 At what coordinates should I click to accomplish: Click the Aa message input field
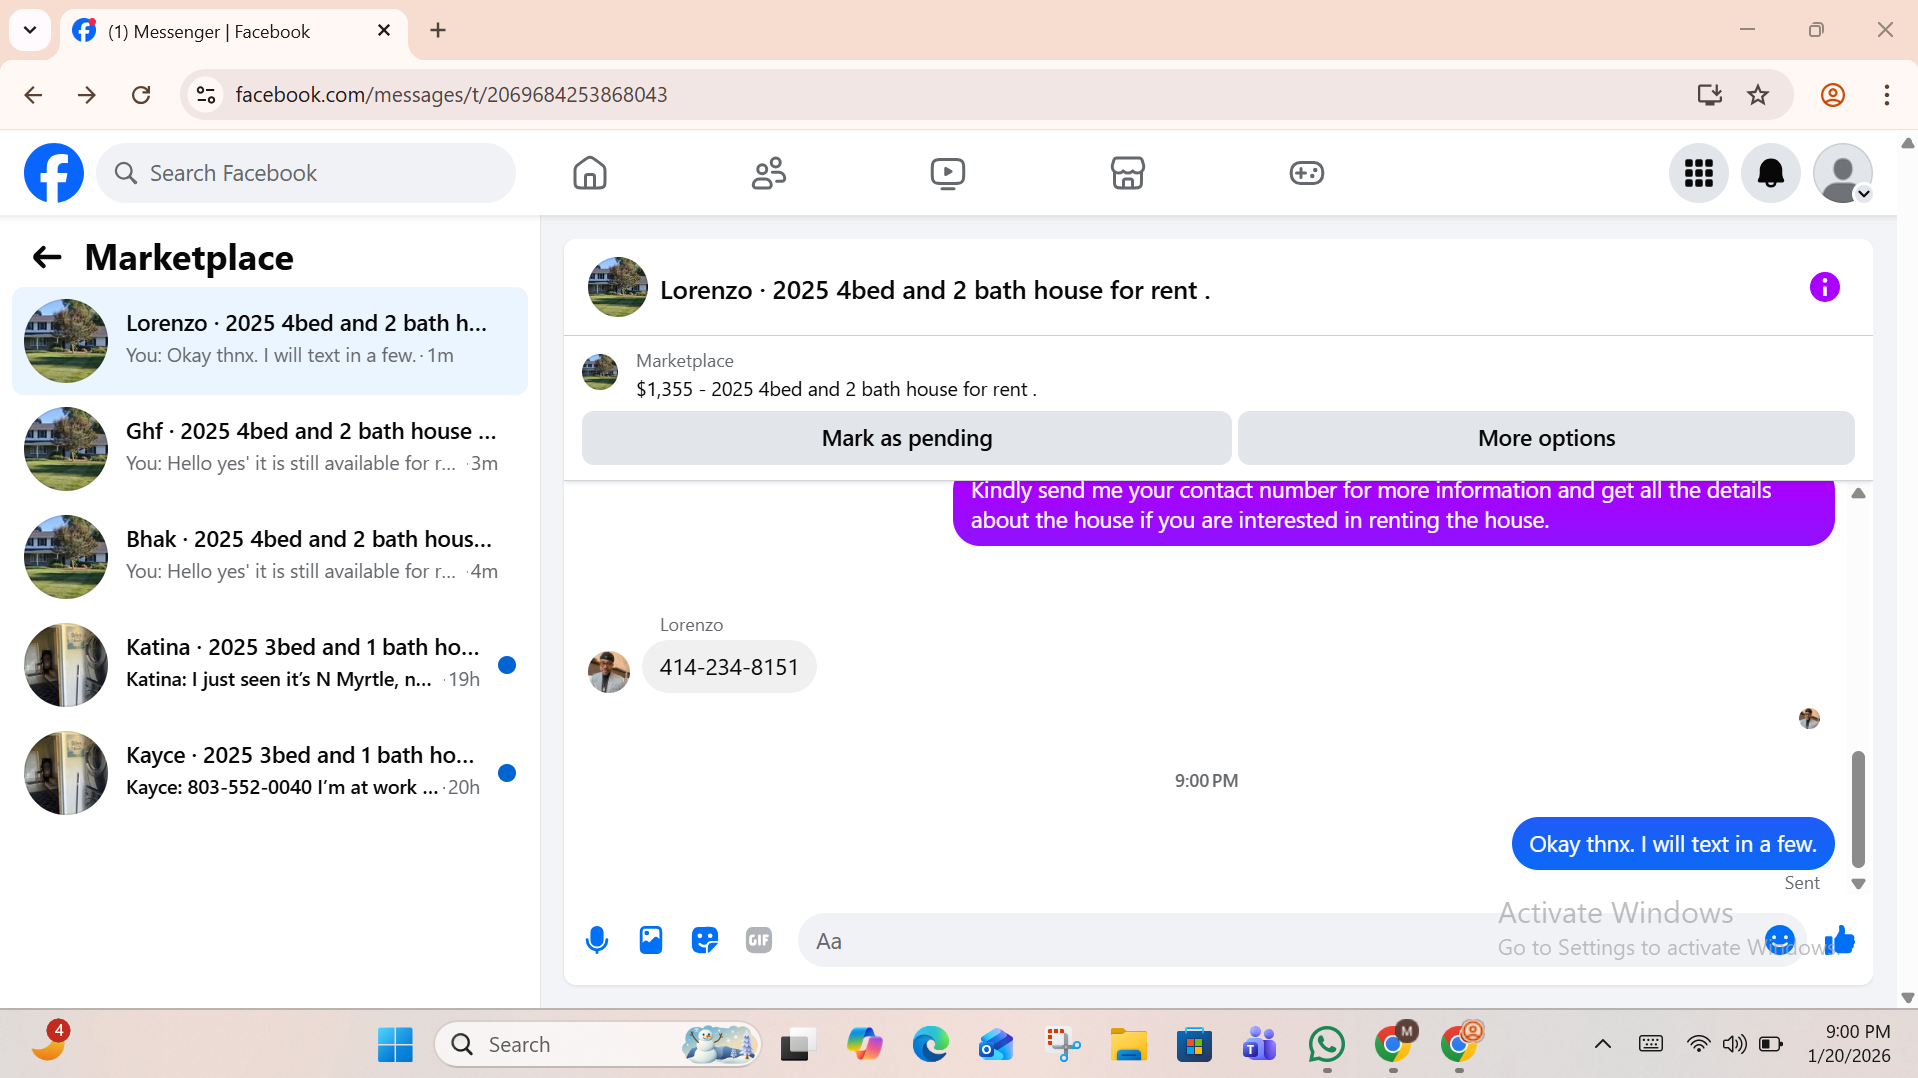1280,940
